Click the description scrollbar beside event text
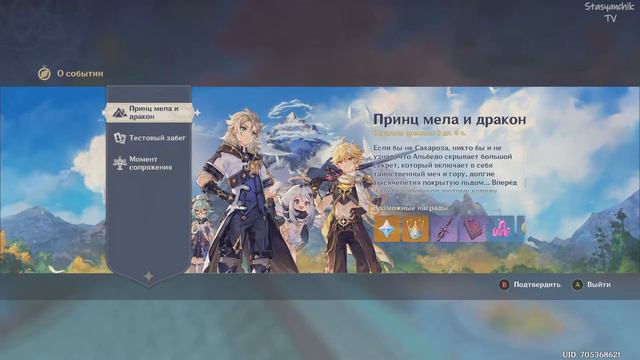Image resolution: width=640 pixels, height=360 pixels. click(525, 183)
